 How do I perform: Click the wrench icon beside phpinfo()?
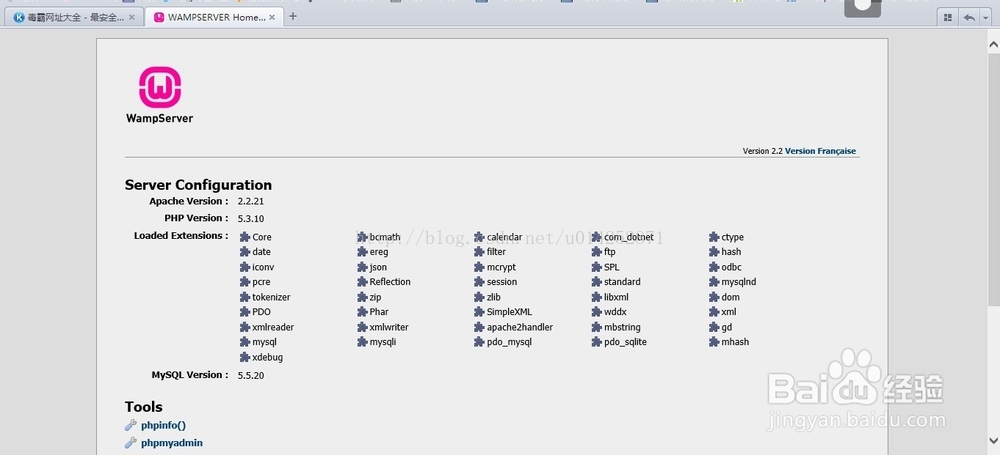pyautogui.click(x=131, y=425)
